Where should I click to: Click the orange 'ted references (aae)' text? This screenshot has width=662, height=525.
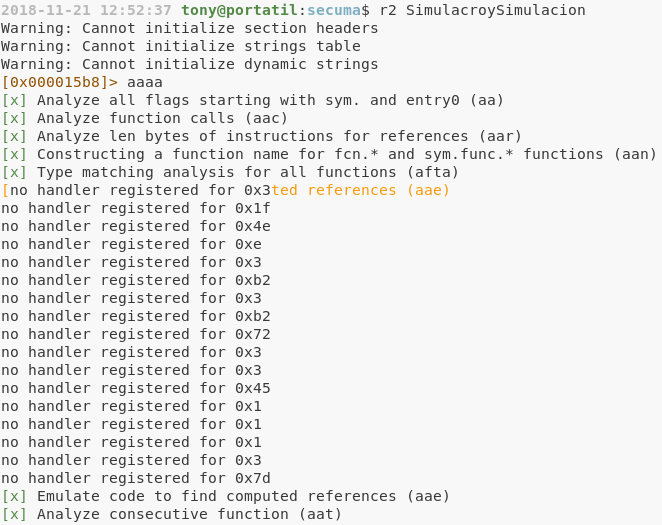point(360,190)
